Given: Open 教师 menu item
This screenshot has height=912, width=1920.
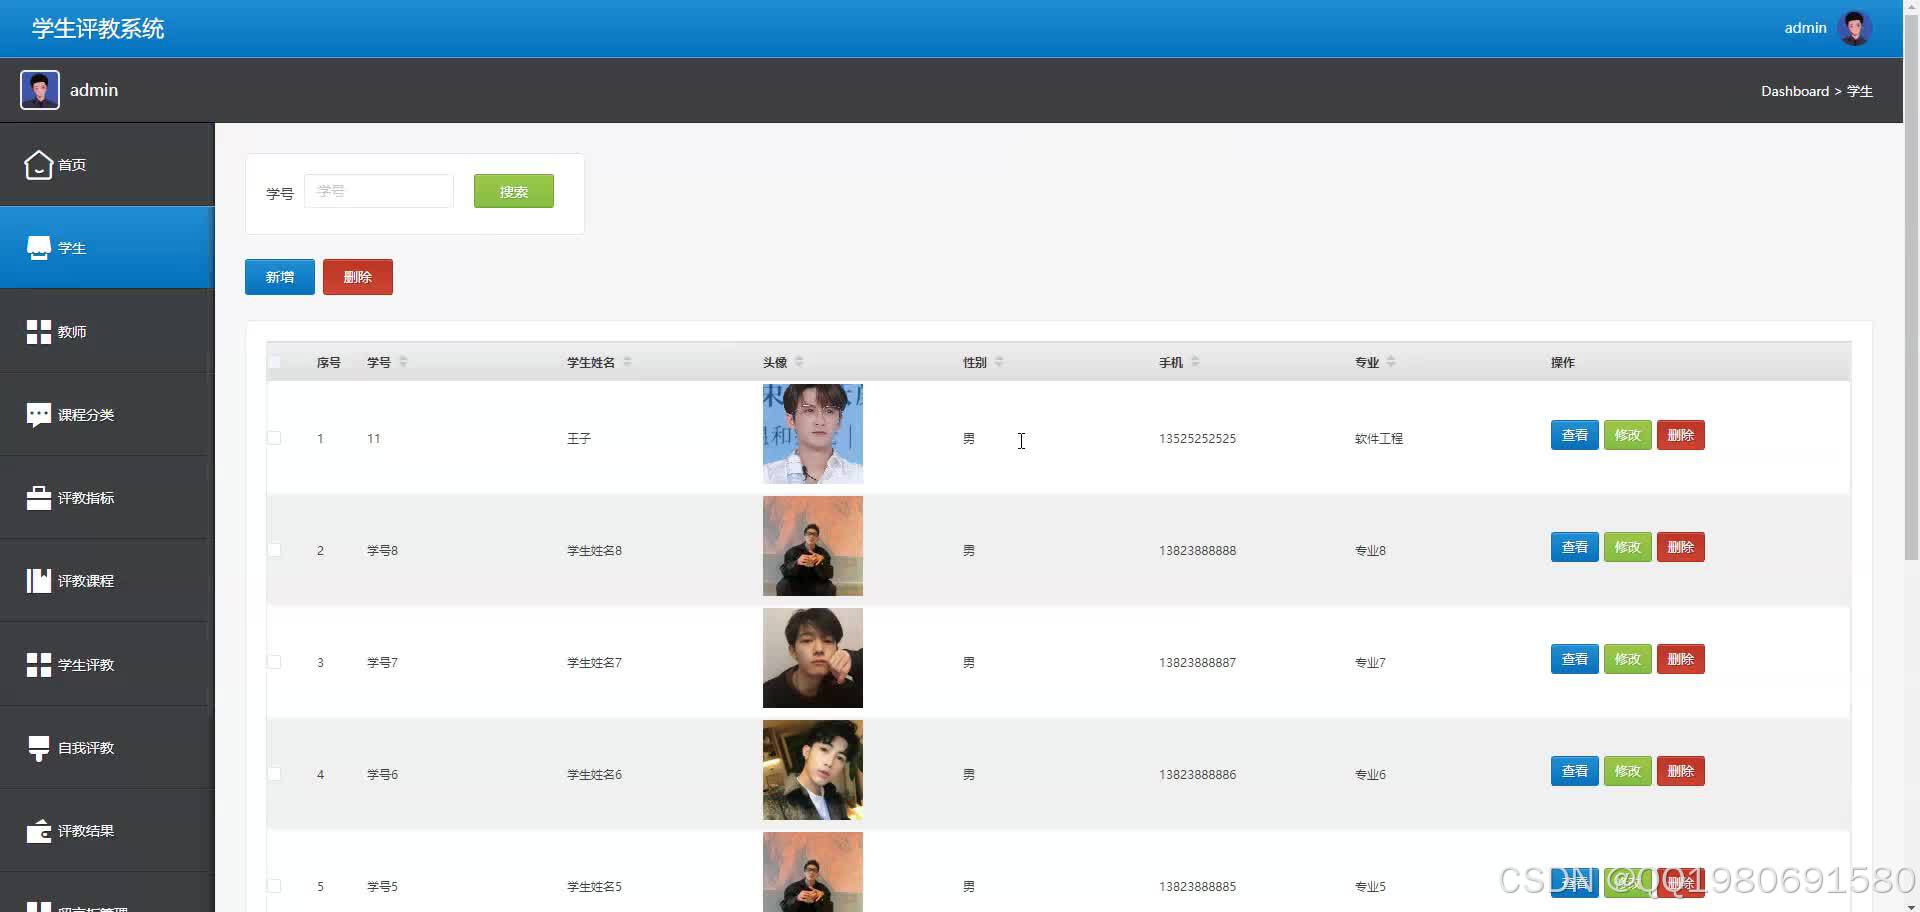Looking at the screenshot, I should [107, 332].
